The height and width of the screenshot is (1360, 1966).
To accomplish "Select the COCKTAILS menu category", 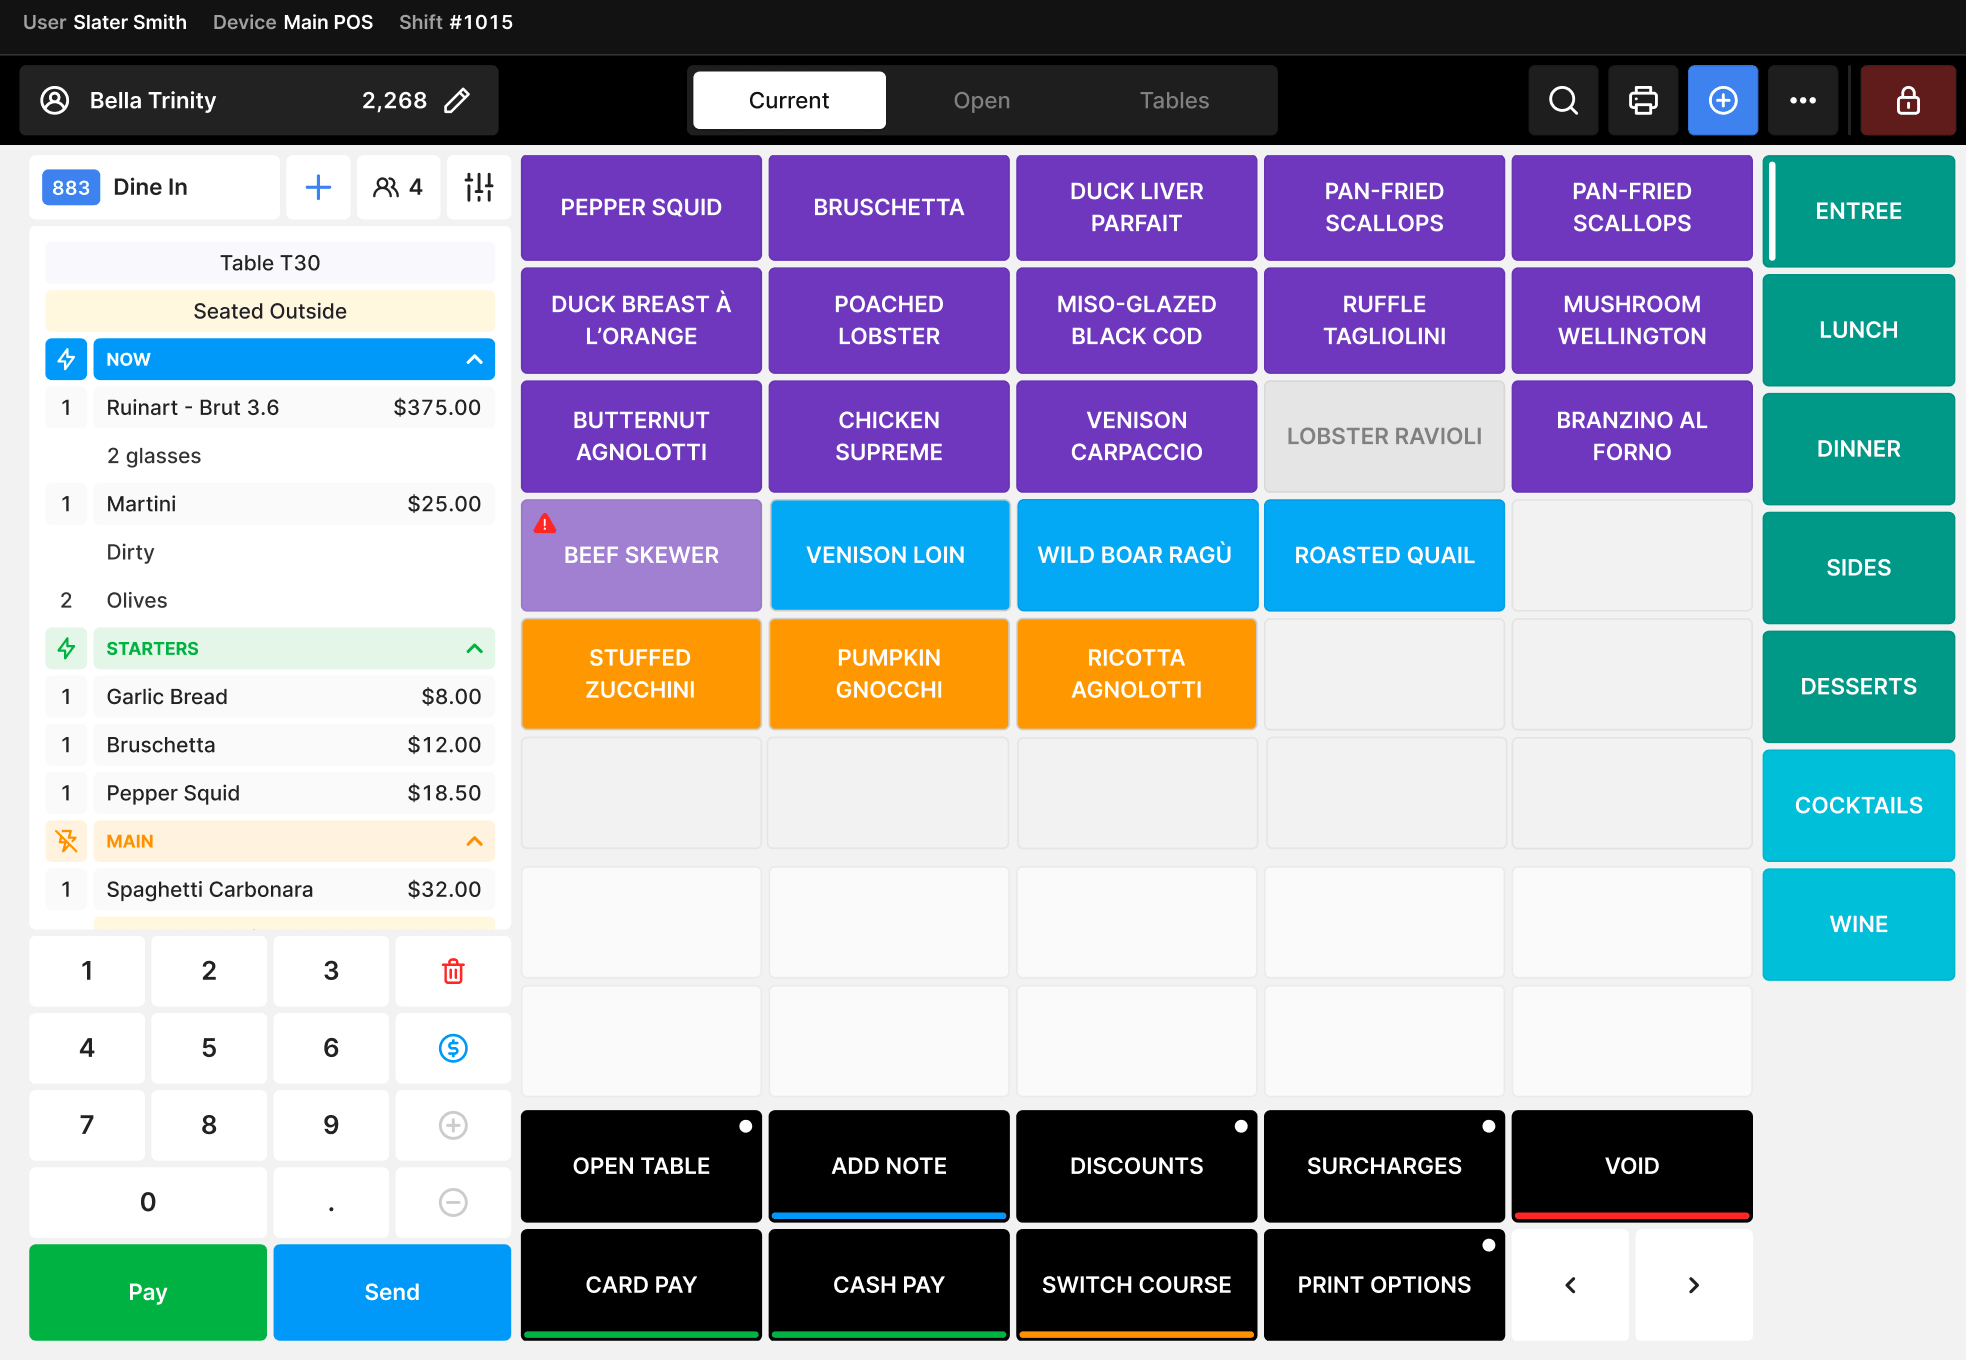I will click(x=1858, y=806).
